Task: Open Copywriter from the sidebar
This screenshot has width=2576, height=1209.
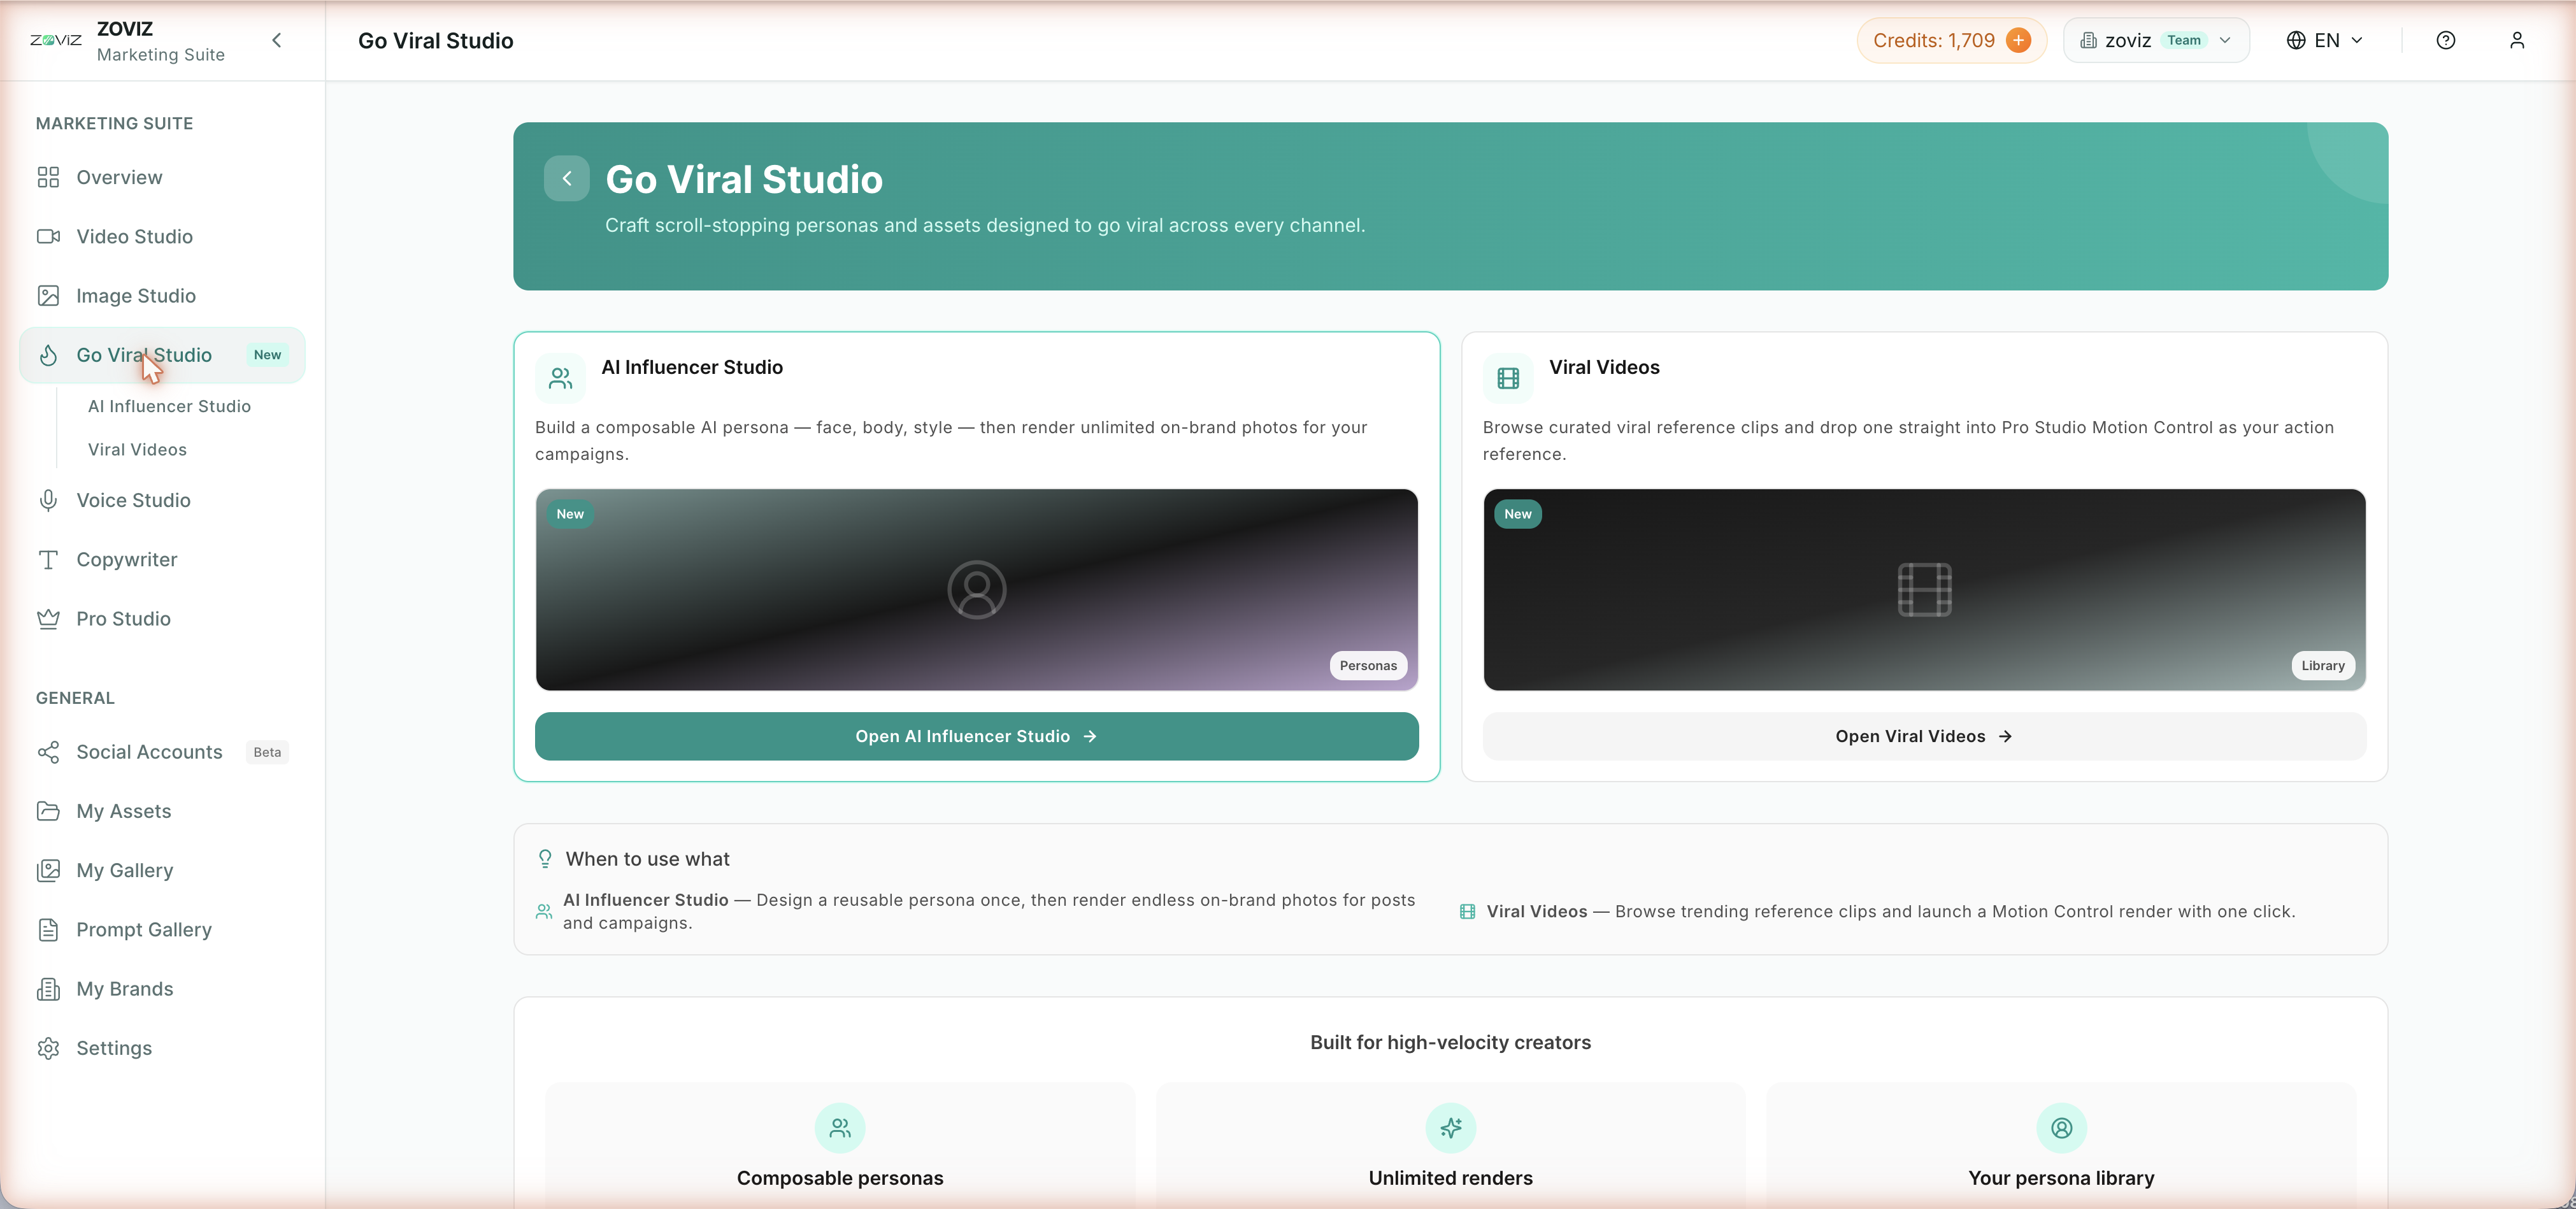Action: (x=162, y=559)
